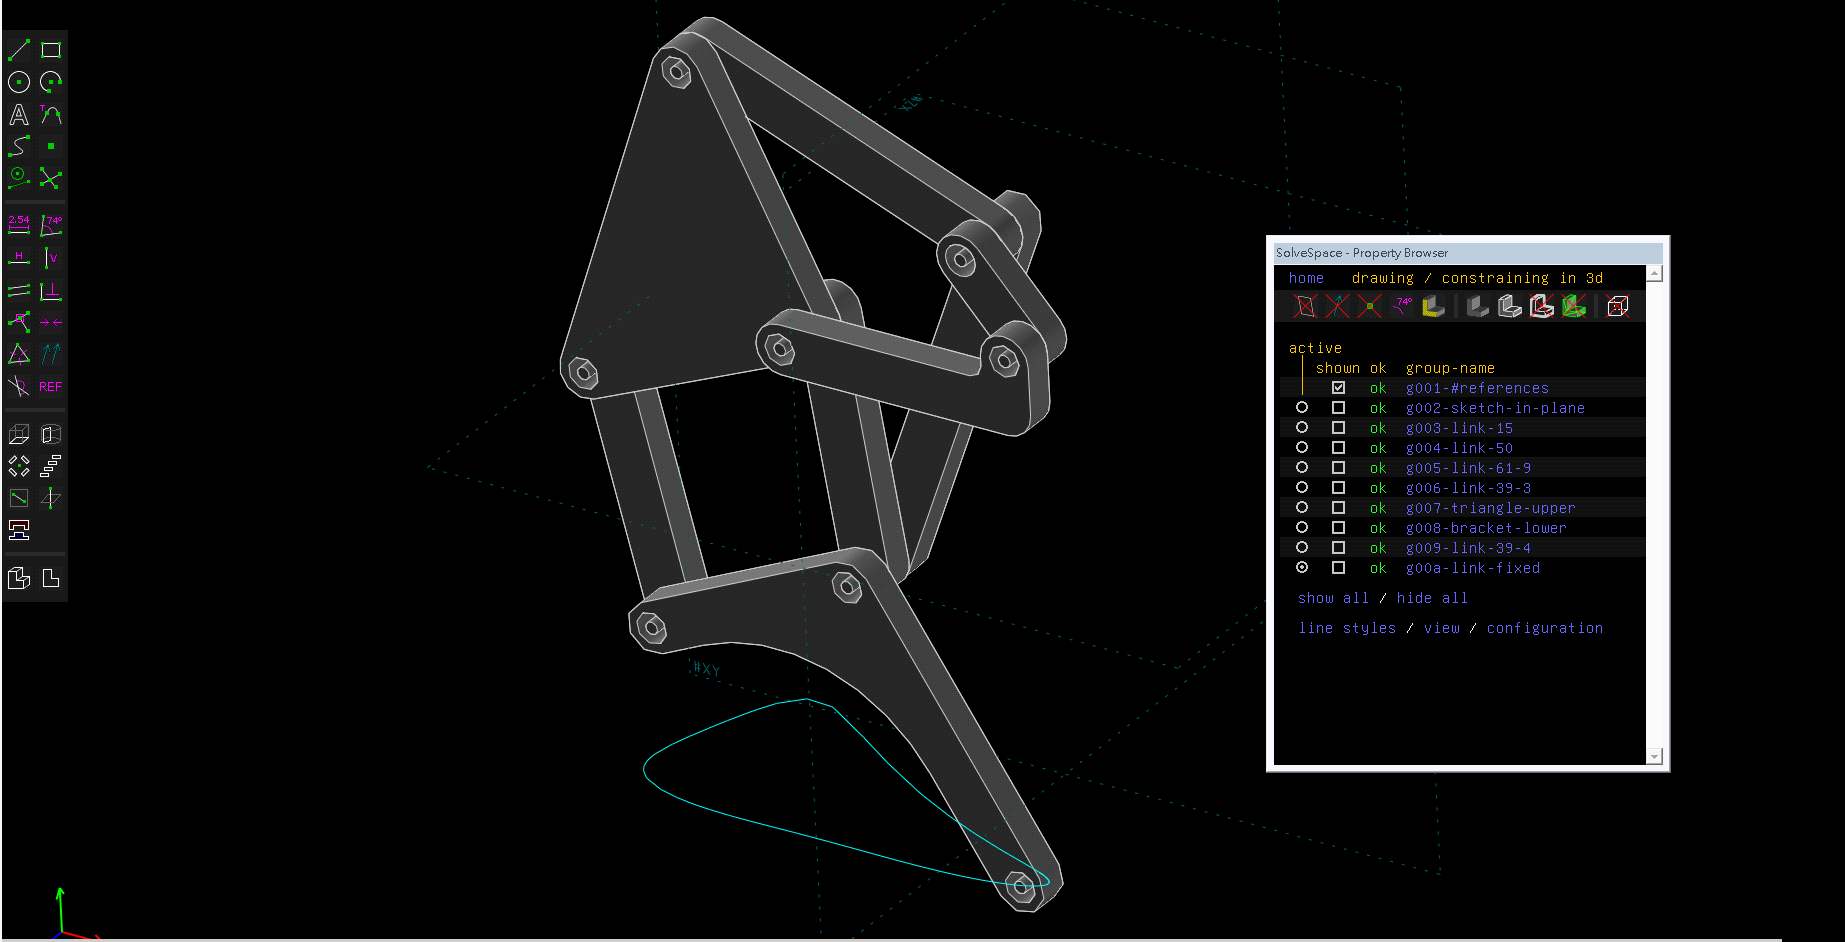Uncheck shown box for g001-#references

[1338, 388]
